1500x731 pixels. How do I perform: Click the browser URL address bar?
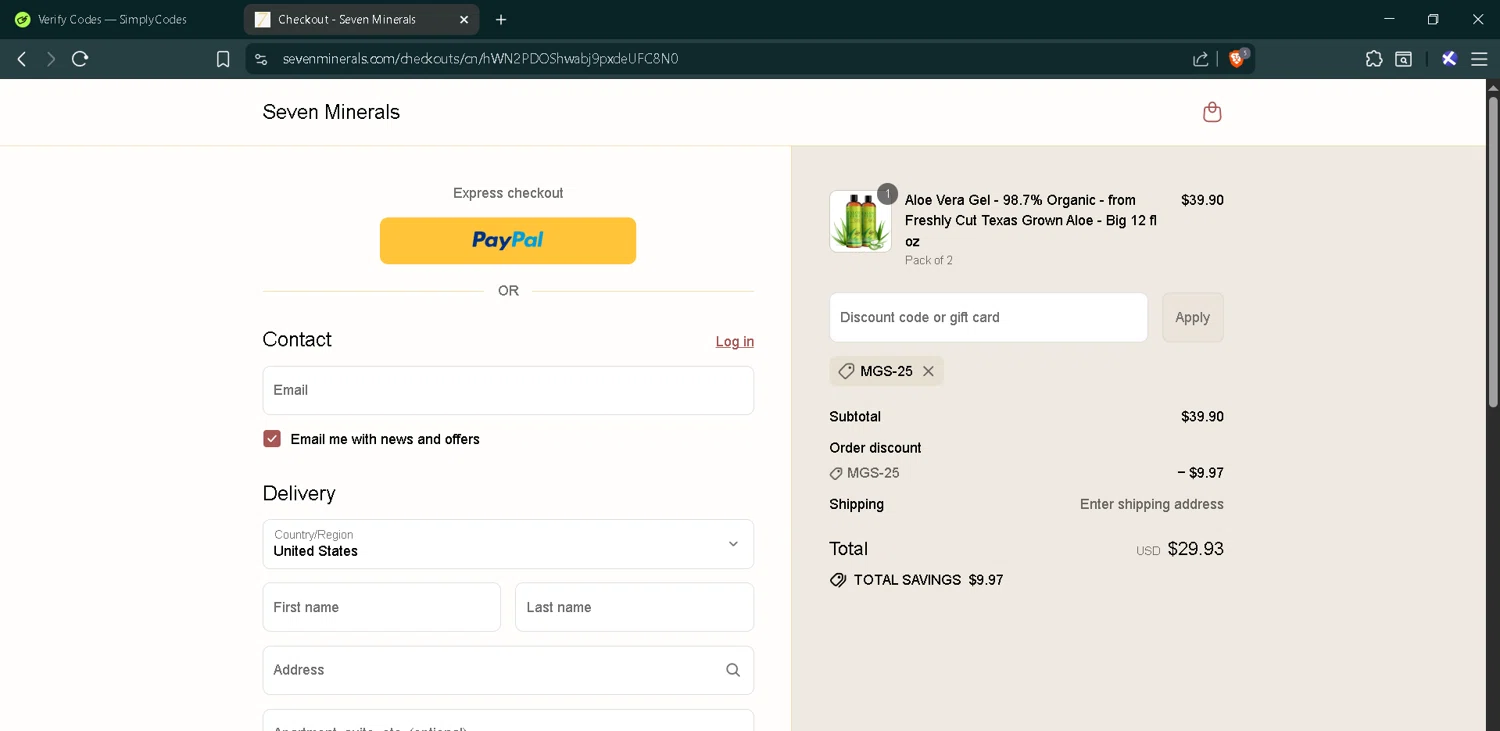[720, 59]
